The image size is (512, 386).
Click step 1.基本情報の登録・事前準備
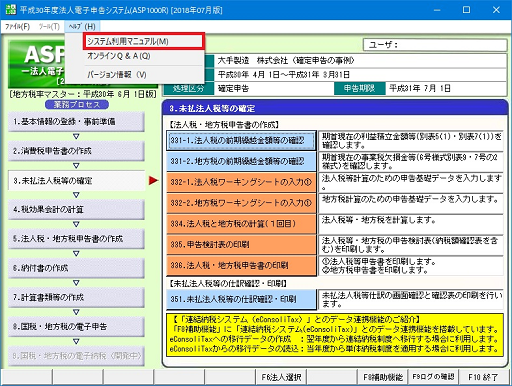click(76, 122)
